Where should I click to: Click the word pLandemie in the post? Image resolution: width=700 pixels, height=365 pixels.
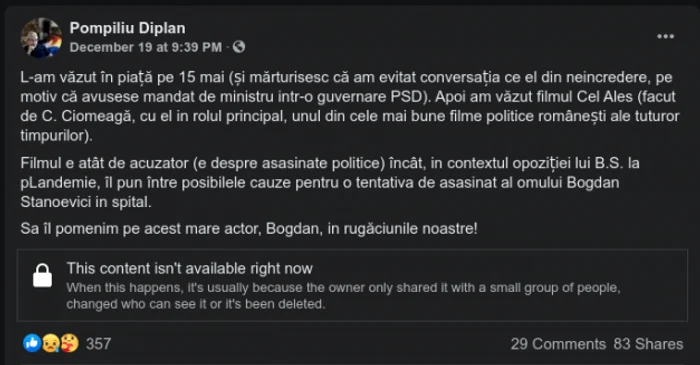[x=54, y=182]
